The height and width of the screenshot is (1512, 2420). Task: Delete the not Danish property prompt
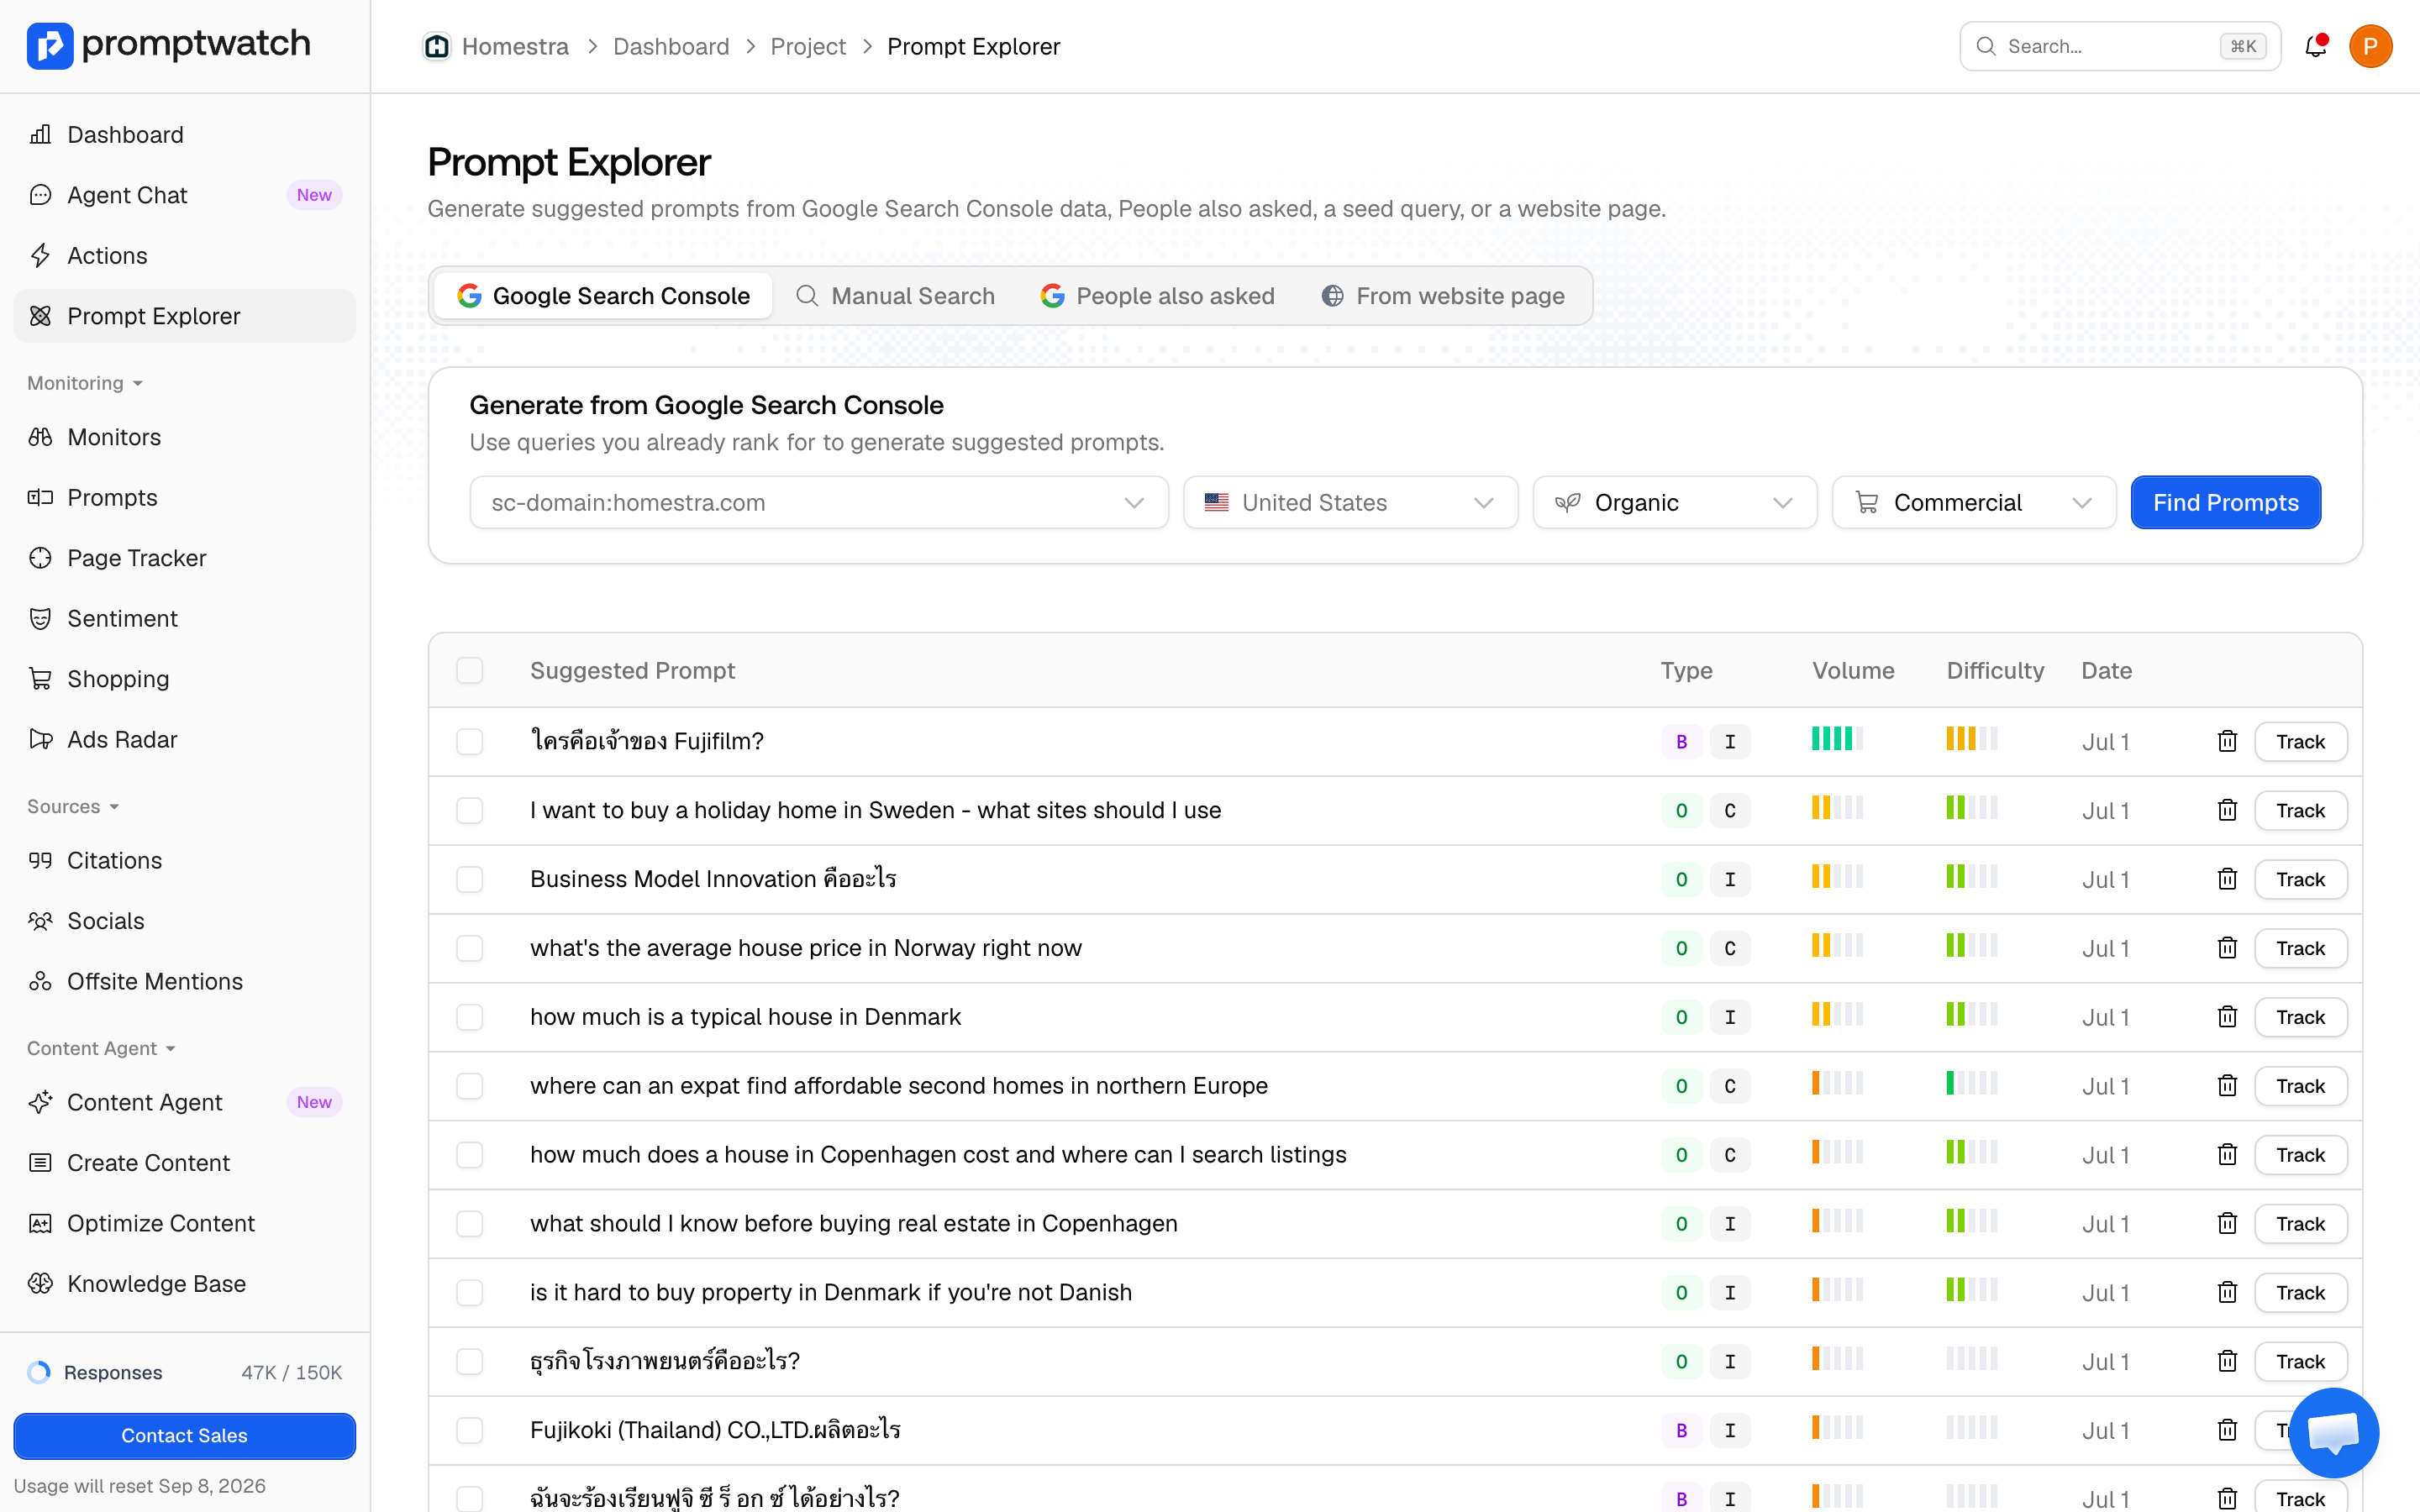coord(2227,1292)
